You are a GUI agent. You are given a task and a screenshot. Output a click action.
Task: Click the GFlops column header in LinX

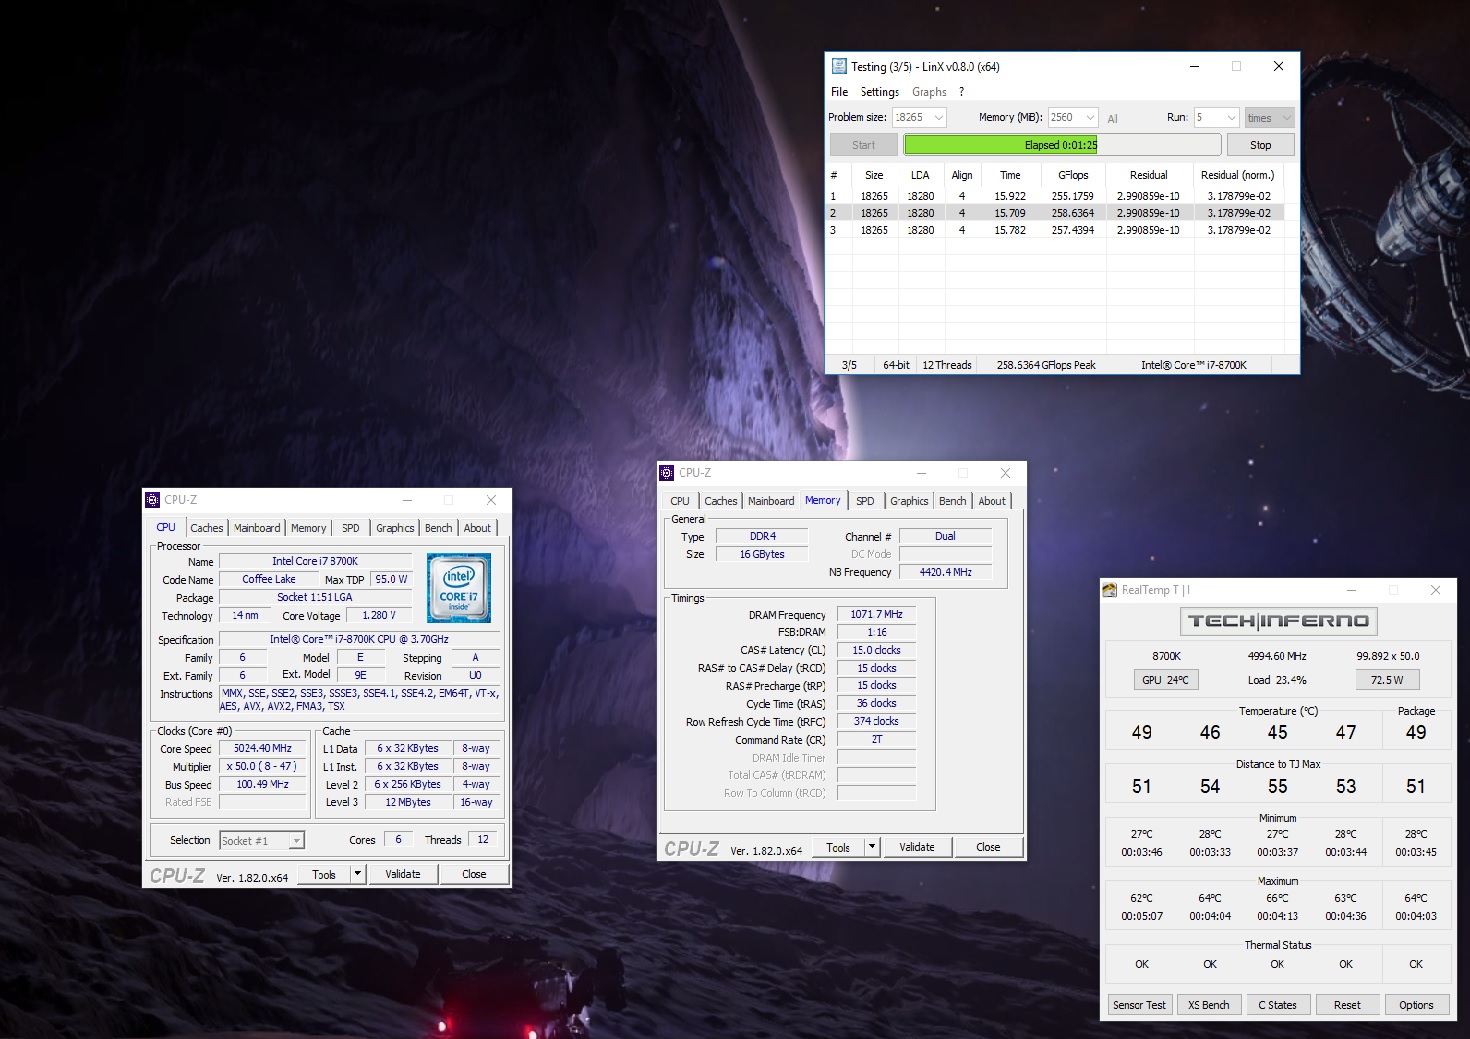point(1073,175)
